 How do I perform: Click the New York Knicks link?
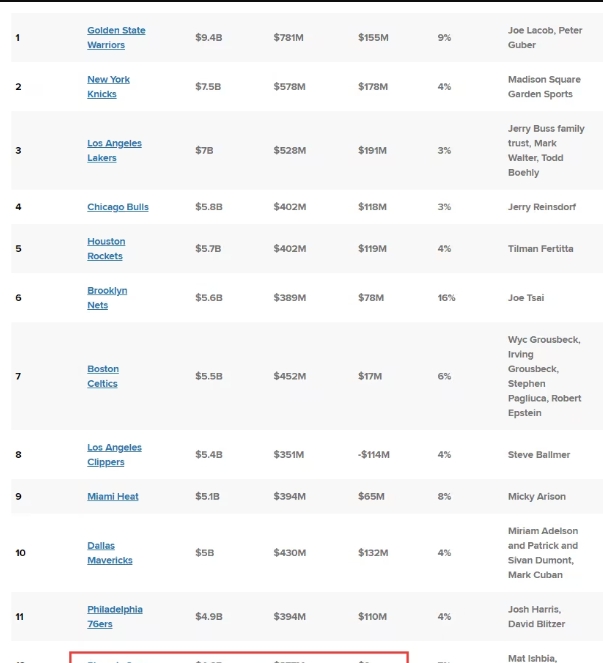pos(108,87)
